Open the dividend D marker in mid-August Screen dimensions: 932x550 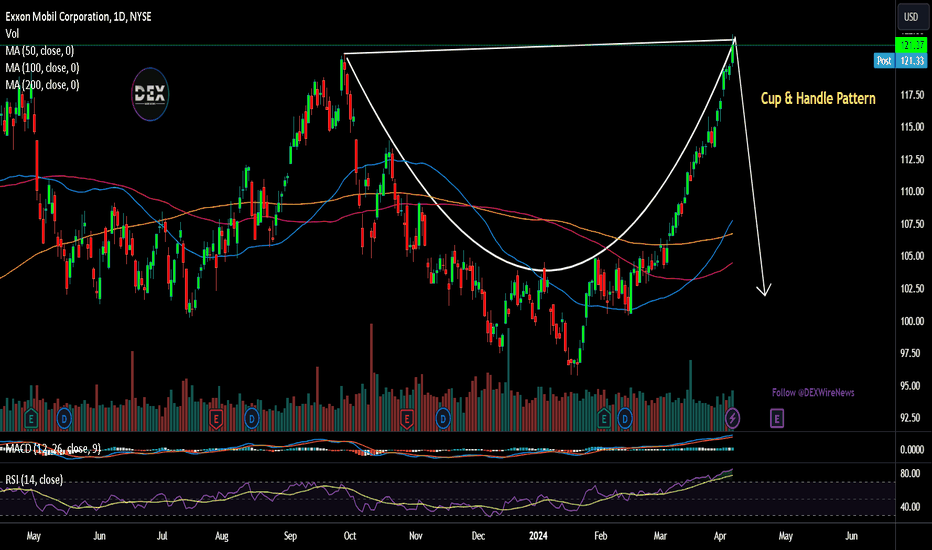tap(251, 419)
